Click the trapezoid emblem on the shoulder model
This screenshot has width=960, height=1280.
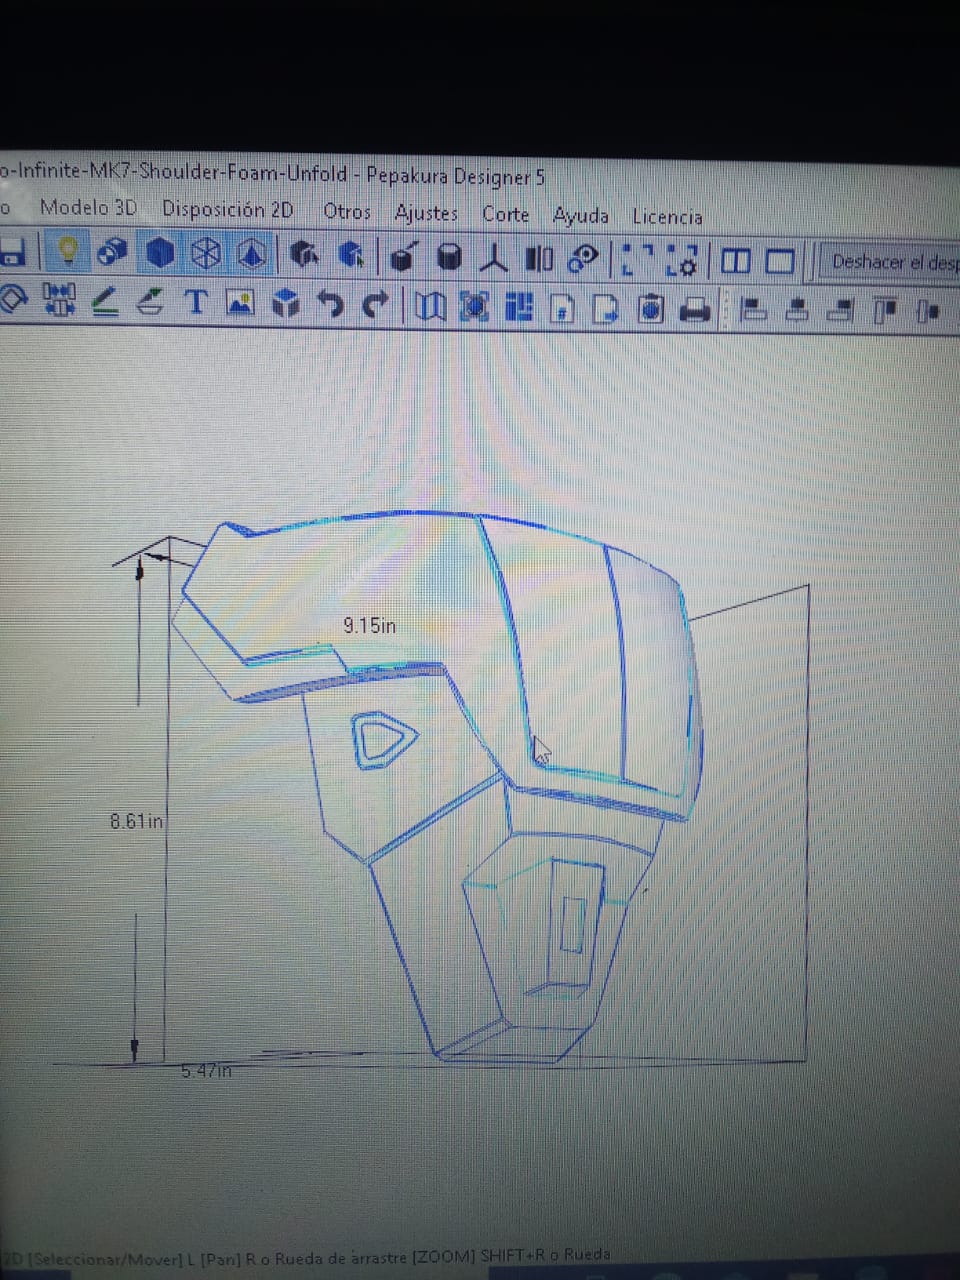[x=383, y=741]
